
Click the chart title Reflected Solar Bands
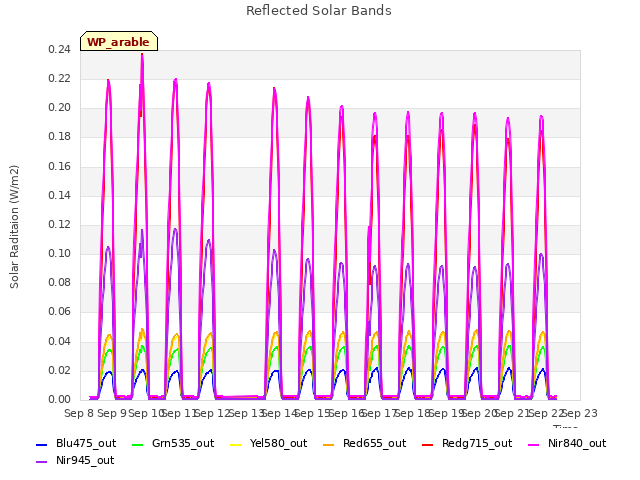click(319, 10)
